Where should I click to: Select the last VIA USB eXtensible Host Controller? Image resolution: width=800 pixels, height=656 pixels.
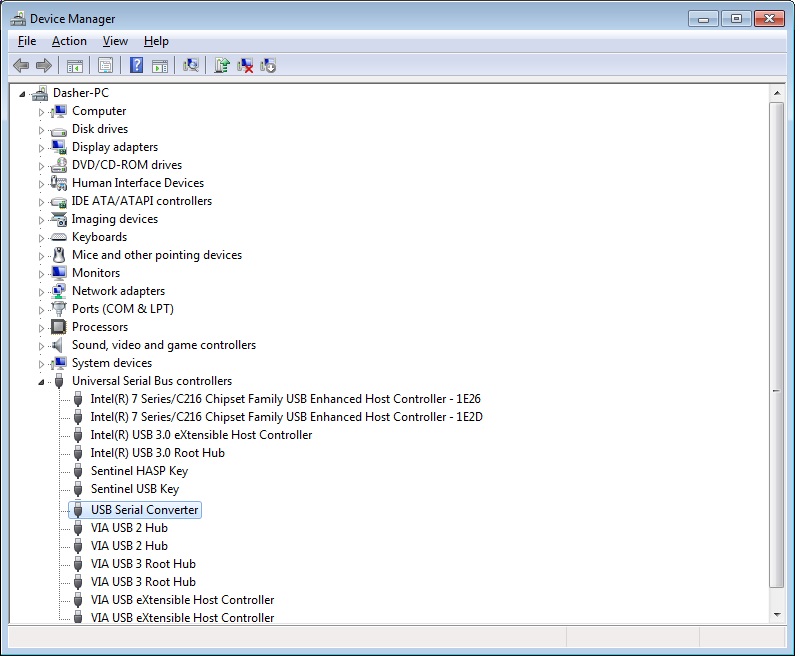(x=182, y=617)
